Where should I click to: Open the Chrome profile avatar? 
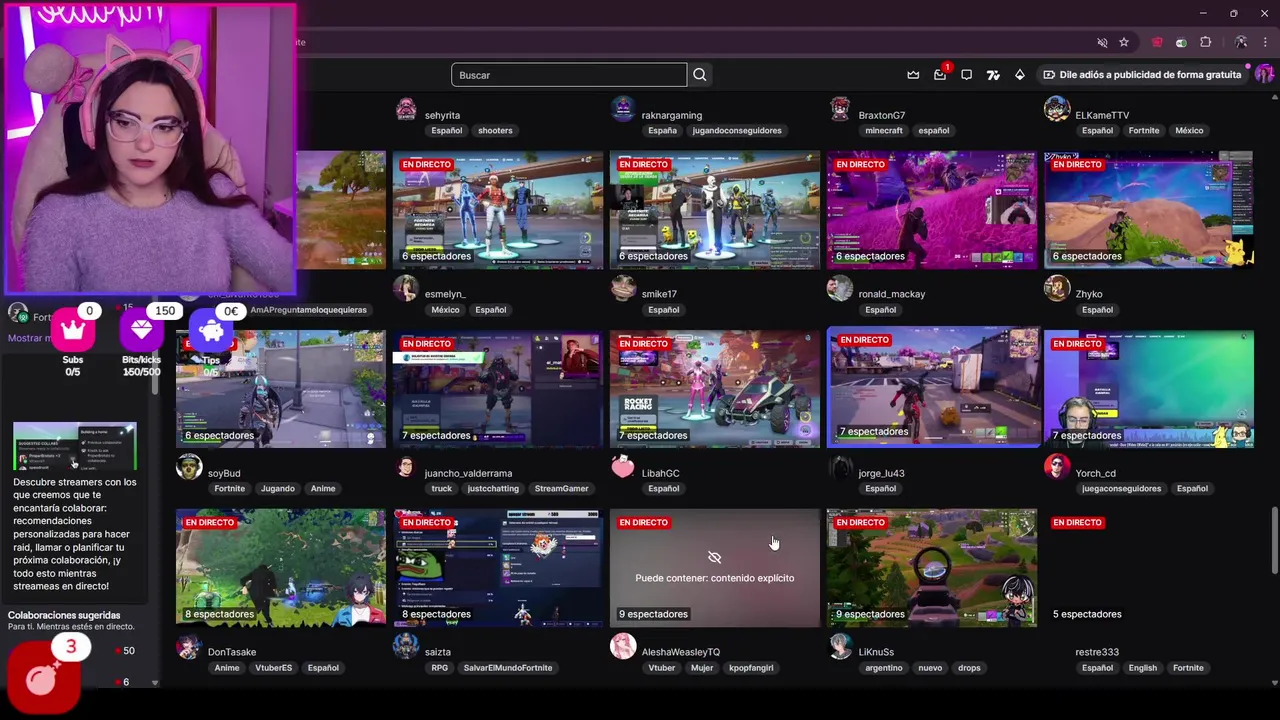click(1241, 42)
